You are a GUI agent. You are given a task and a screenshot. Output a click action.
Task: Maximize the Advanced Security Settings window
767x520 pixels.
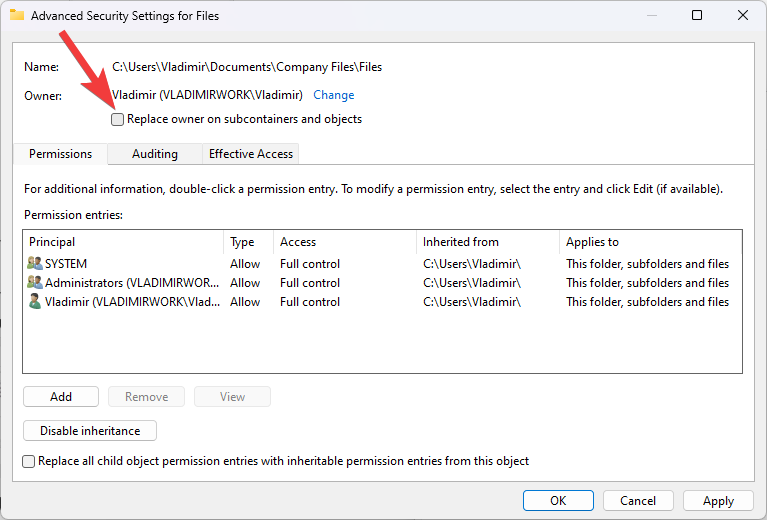[x=697, y=16]
